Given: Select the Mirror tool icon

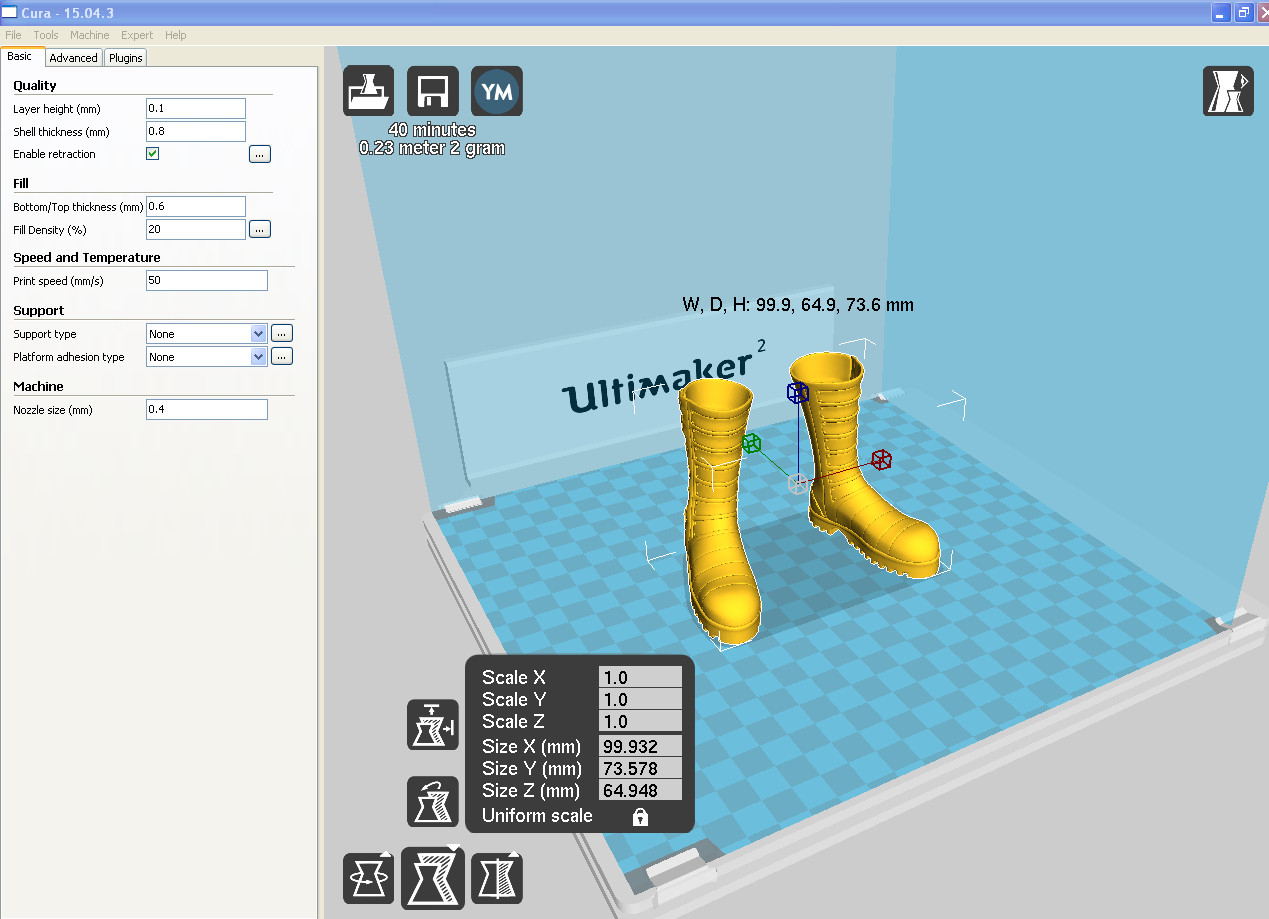Looking at the screenshot, I should tap(497, 879).
